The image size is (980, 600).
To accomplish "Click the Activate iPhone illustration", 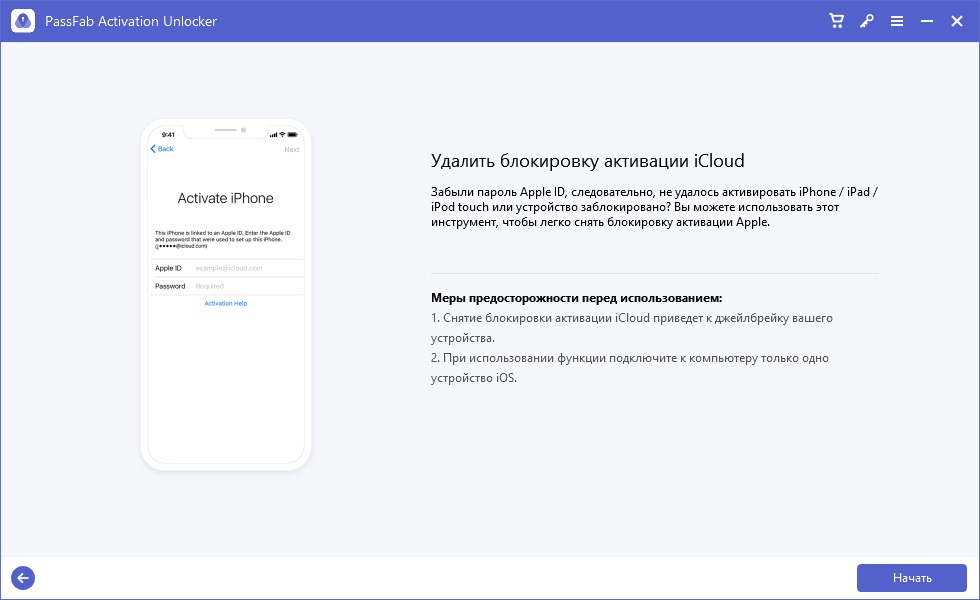I will point(226,294).
